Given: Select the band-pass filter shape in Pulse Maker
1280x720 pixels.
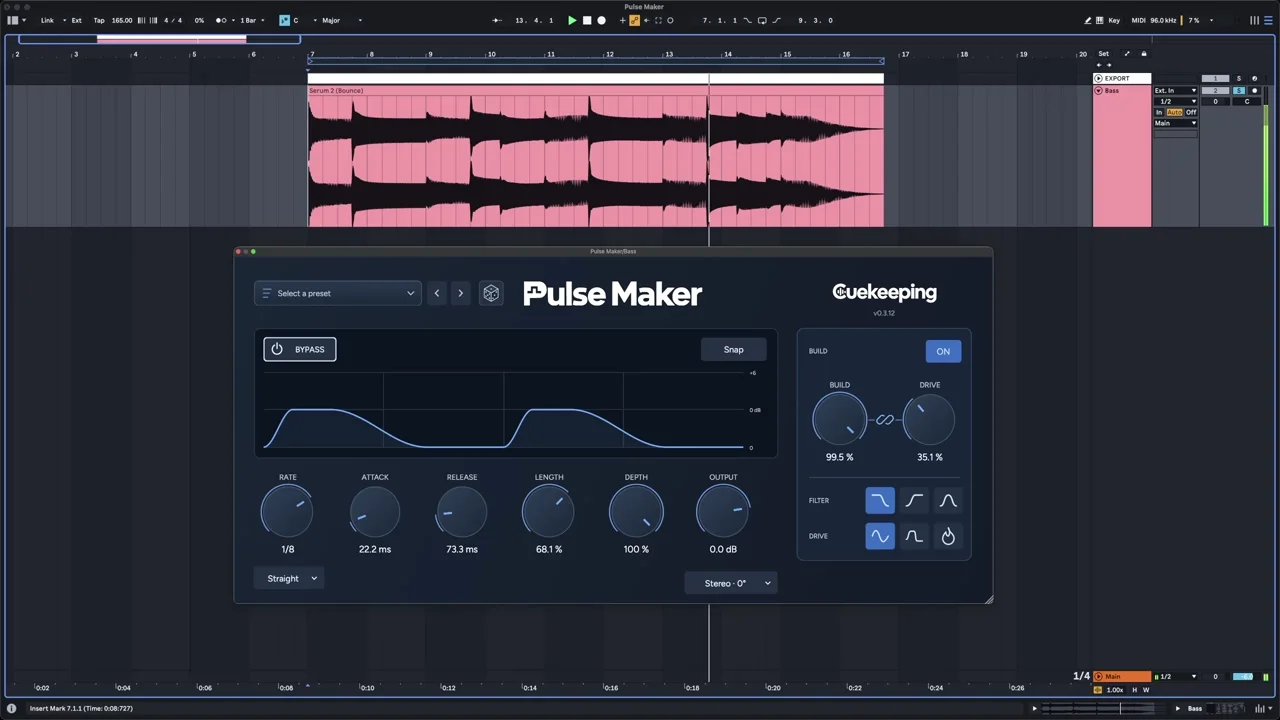Looking at the screenshot, I should coord(948,500).
